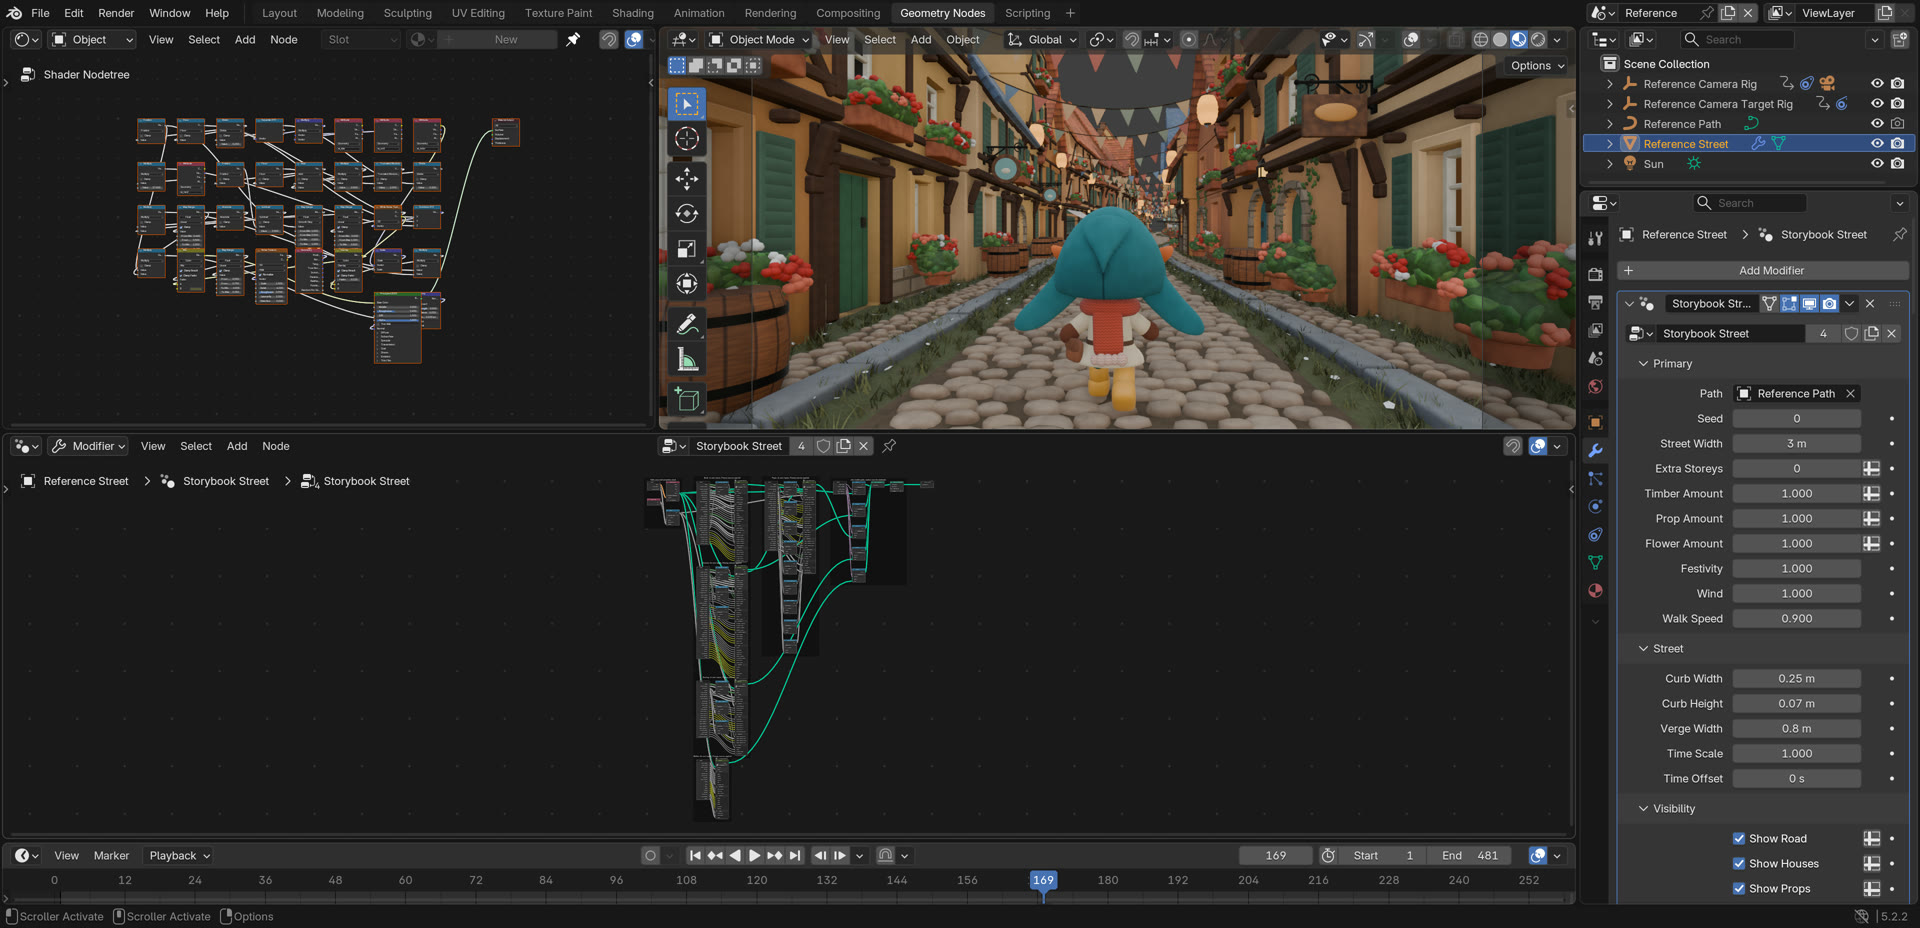Adjust the Festivity value slider

(x=1796, y=569)
